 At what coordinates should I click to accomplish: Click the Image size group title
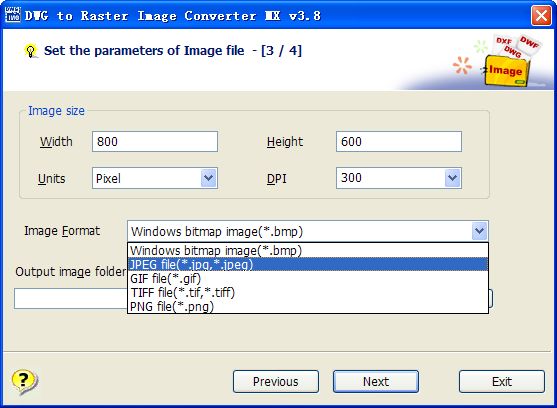(x=56, y=111)
